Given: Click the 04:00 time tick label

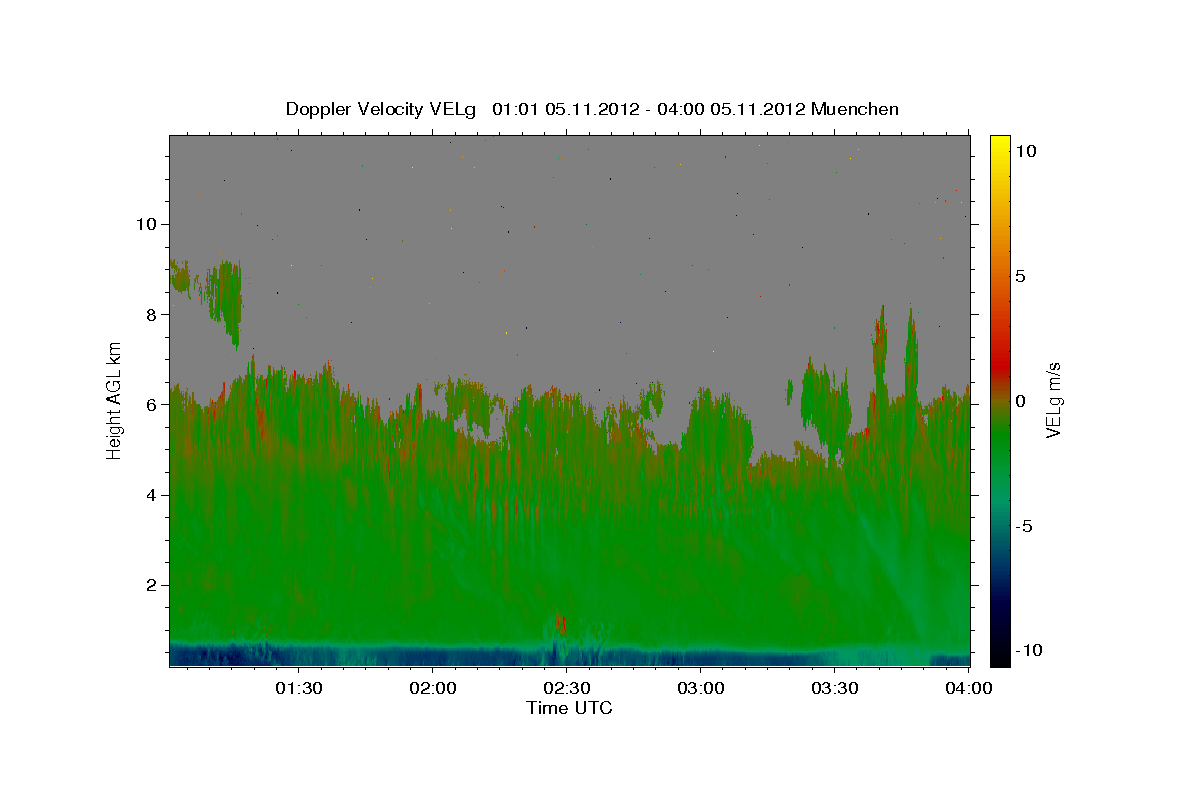Looking at the screenshot, I should [x=968, y=689].
